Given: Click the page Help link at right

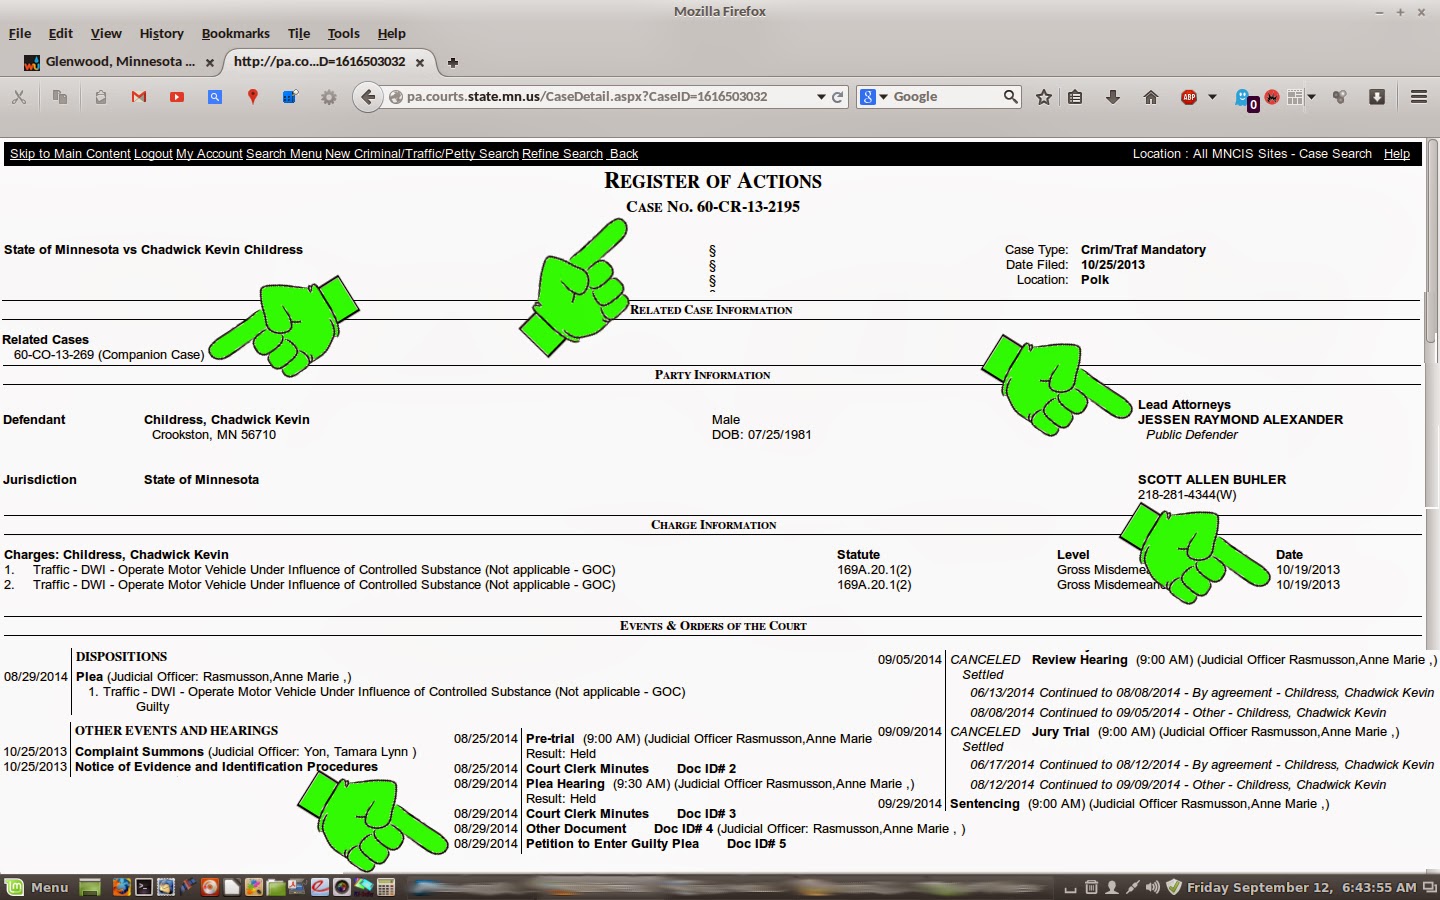Looking at the screenshot, I should [1397, 154].
